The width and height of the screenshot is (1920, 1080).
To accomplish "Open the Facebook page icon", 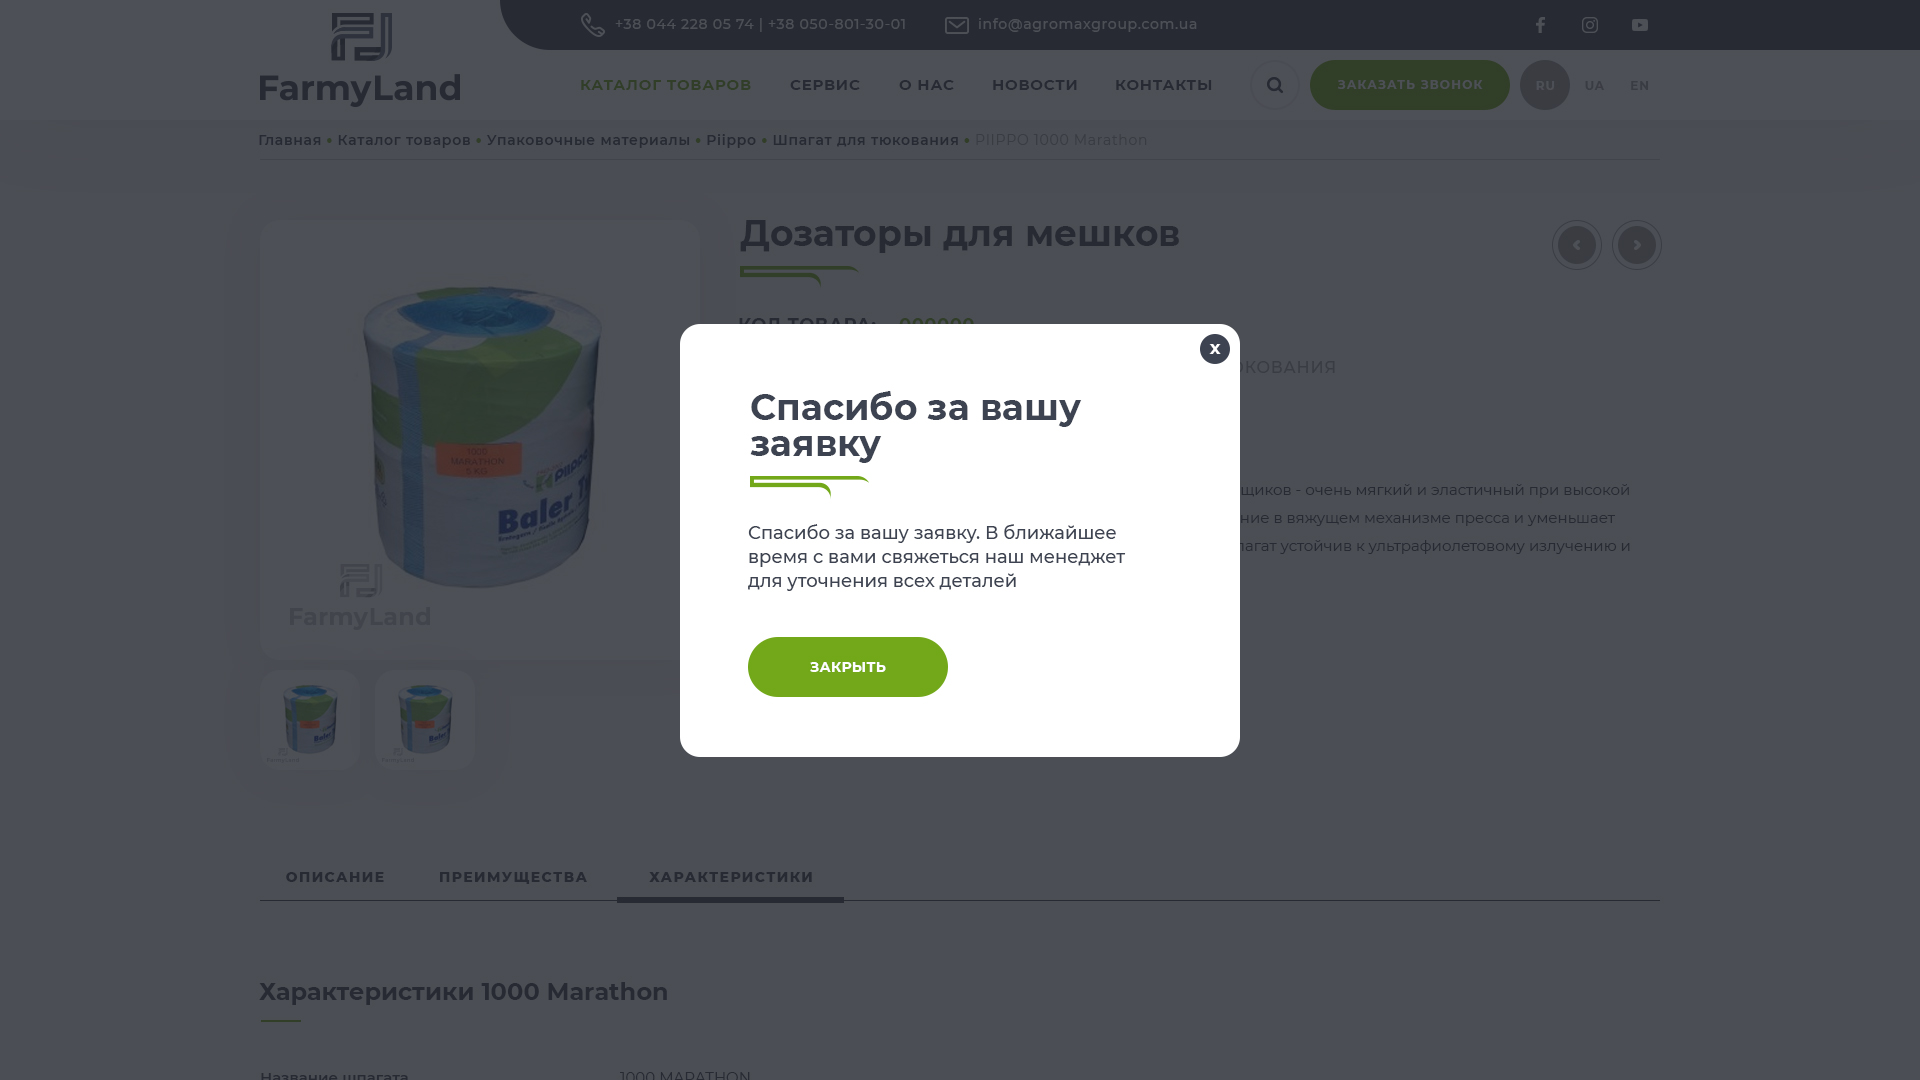I will [x=1540, y=25].
